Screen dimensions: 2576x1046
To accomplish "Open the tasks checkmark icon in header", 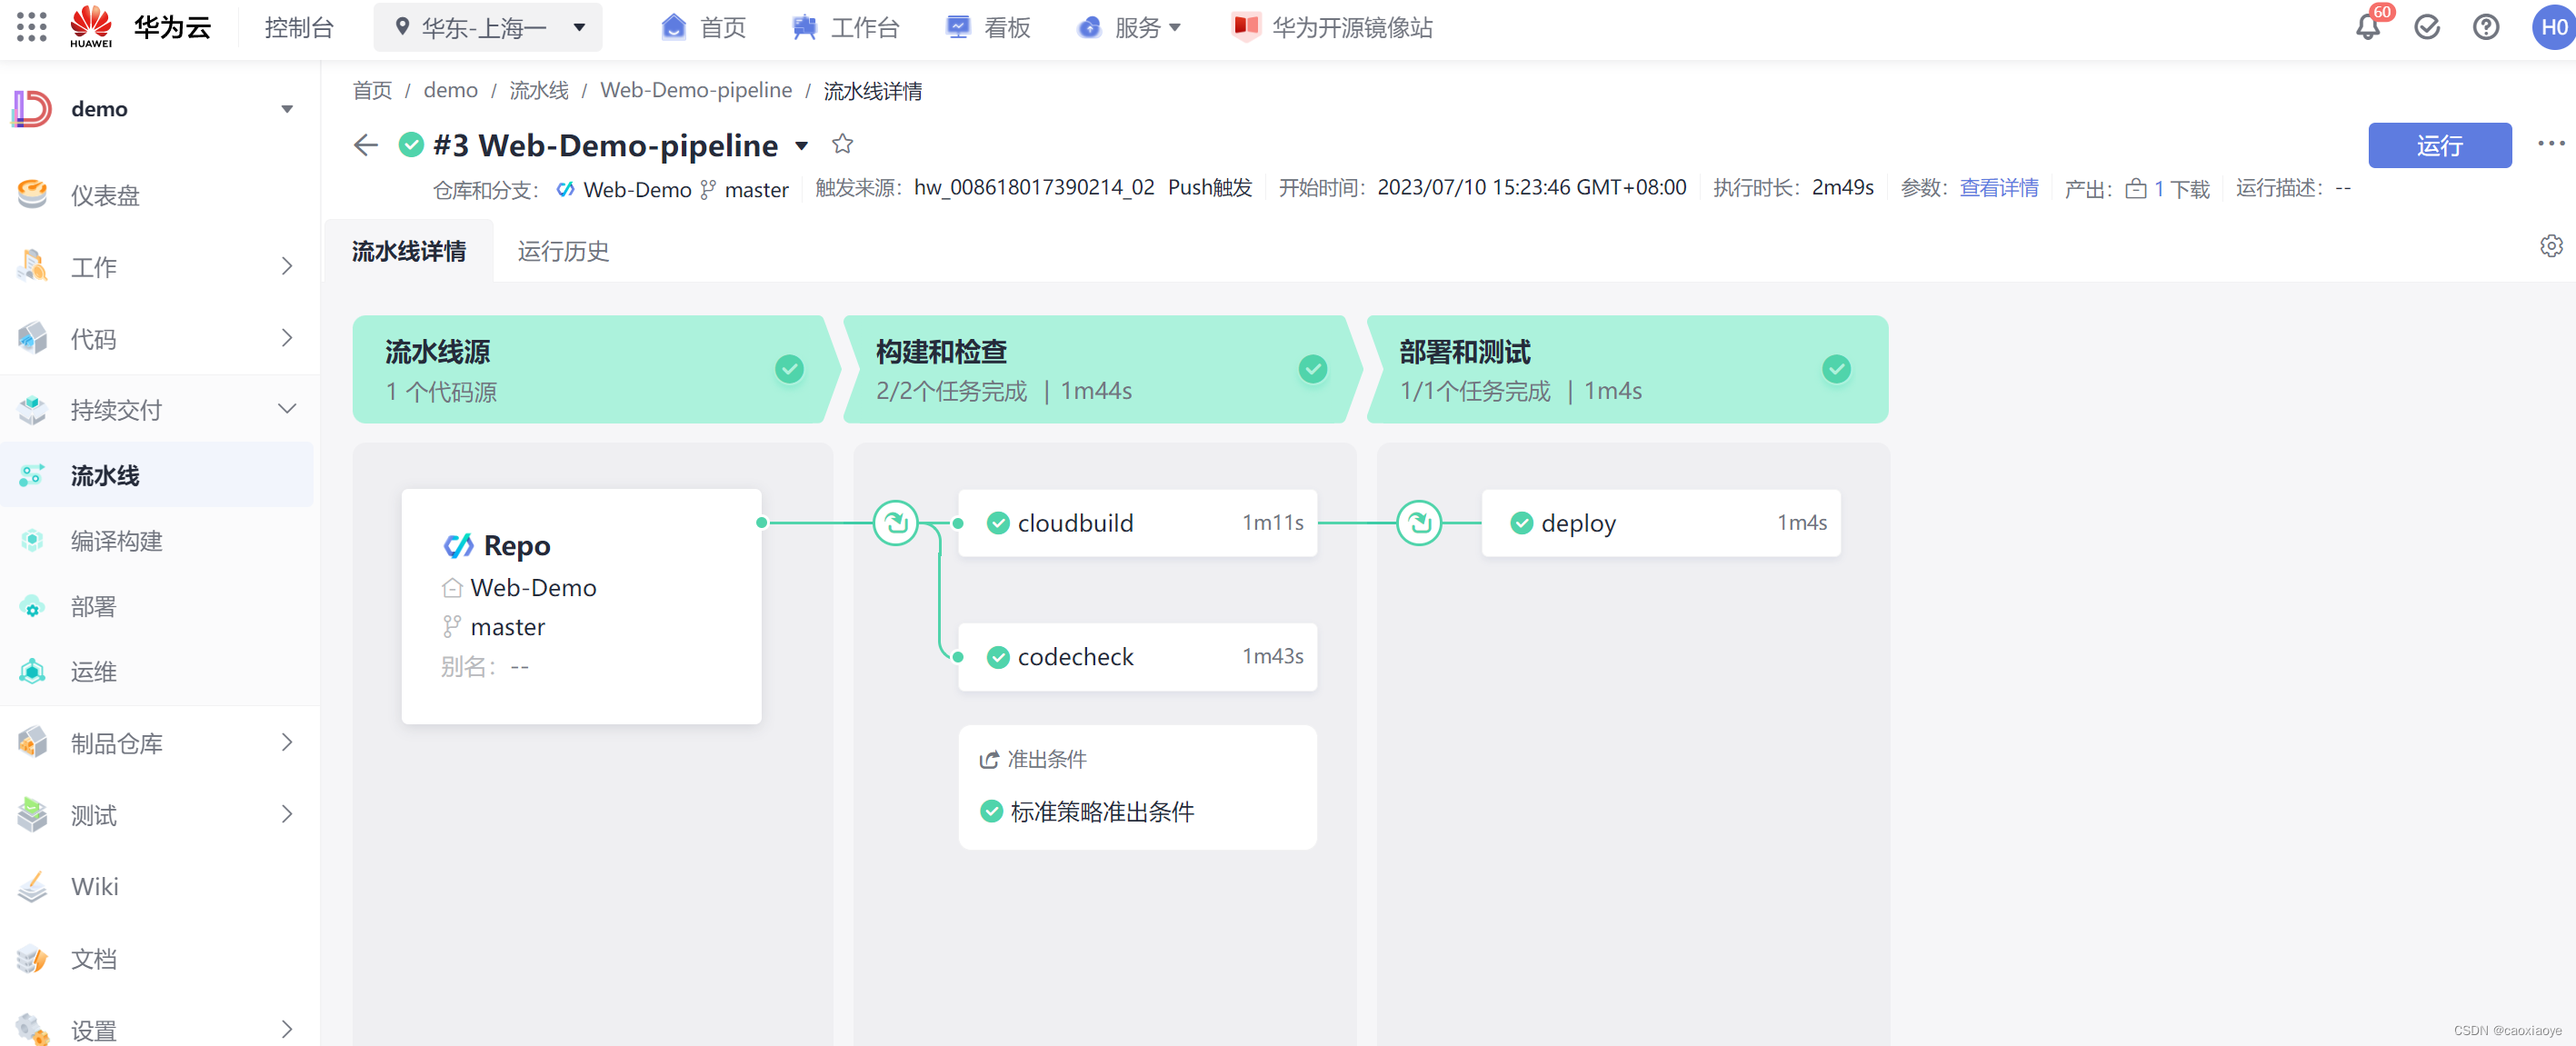I will [x=2426, y=28].
